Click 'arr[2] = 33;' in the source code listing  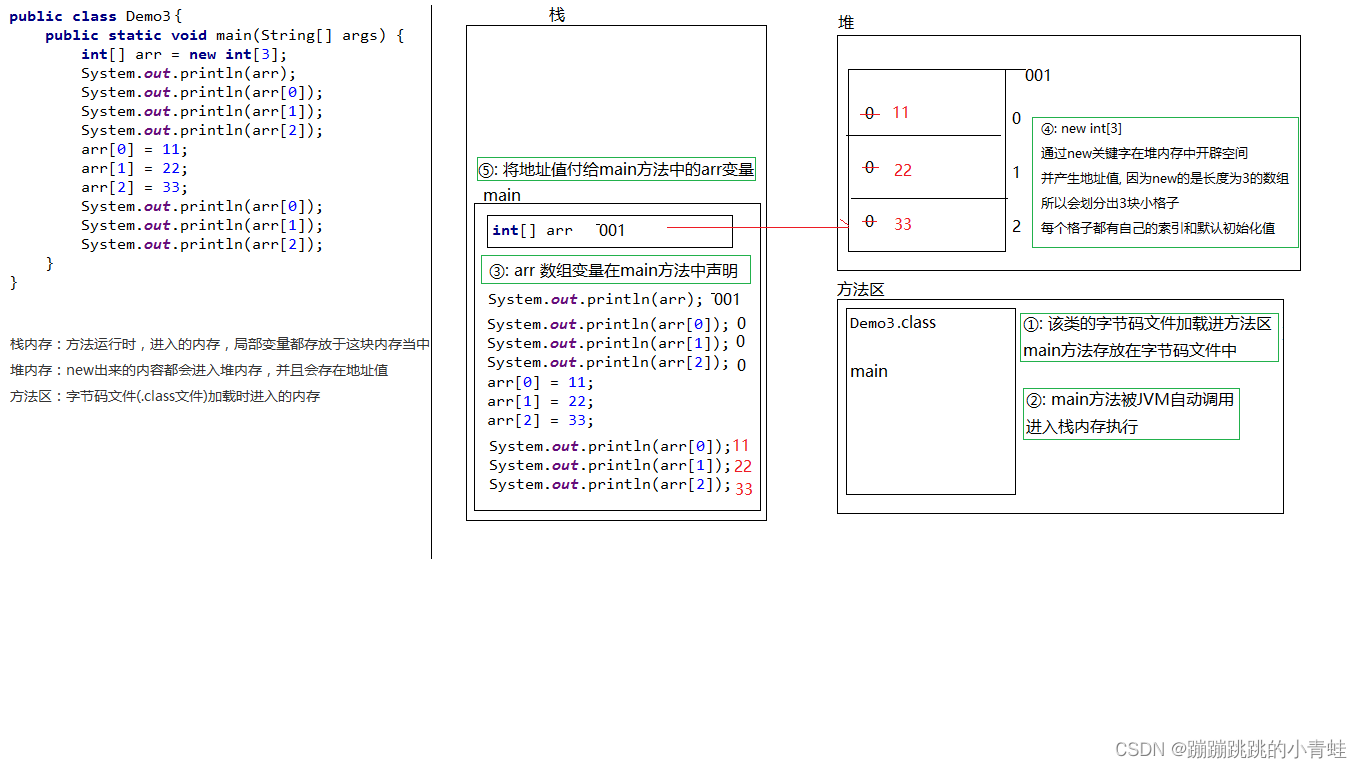134,187
